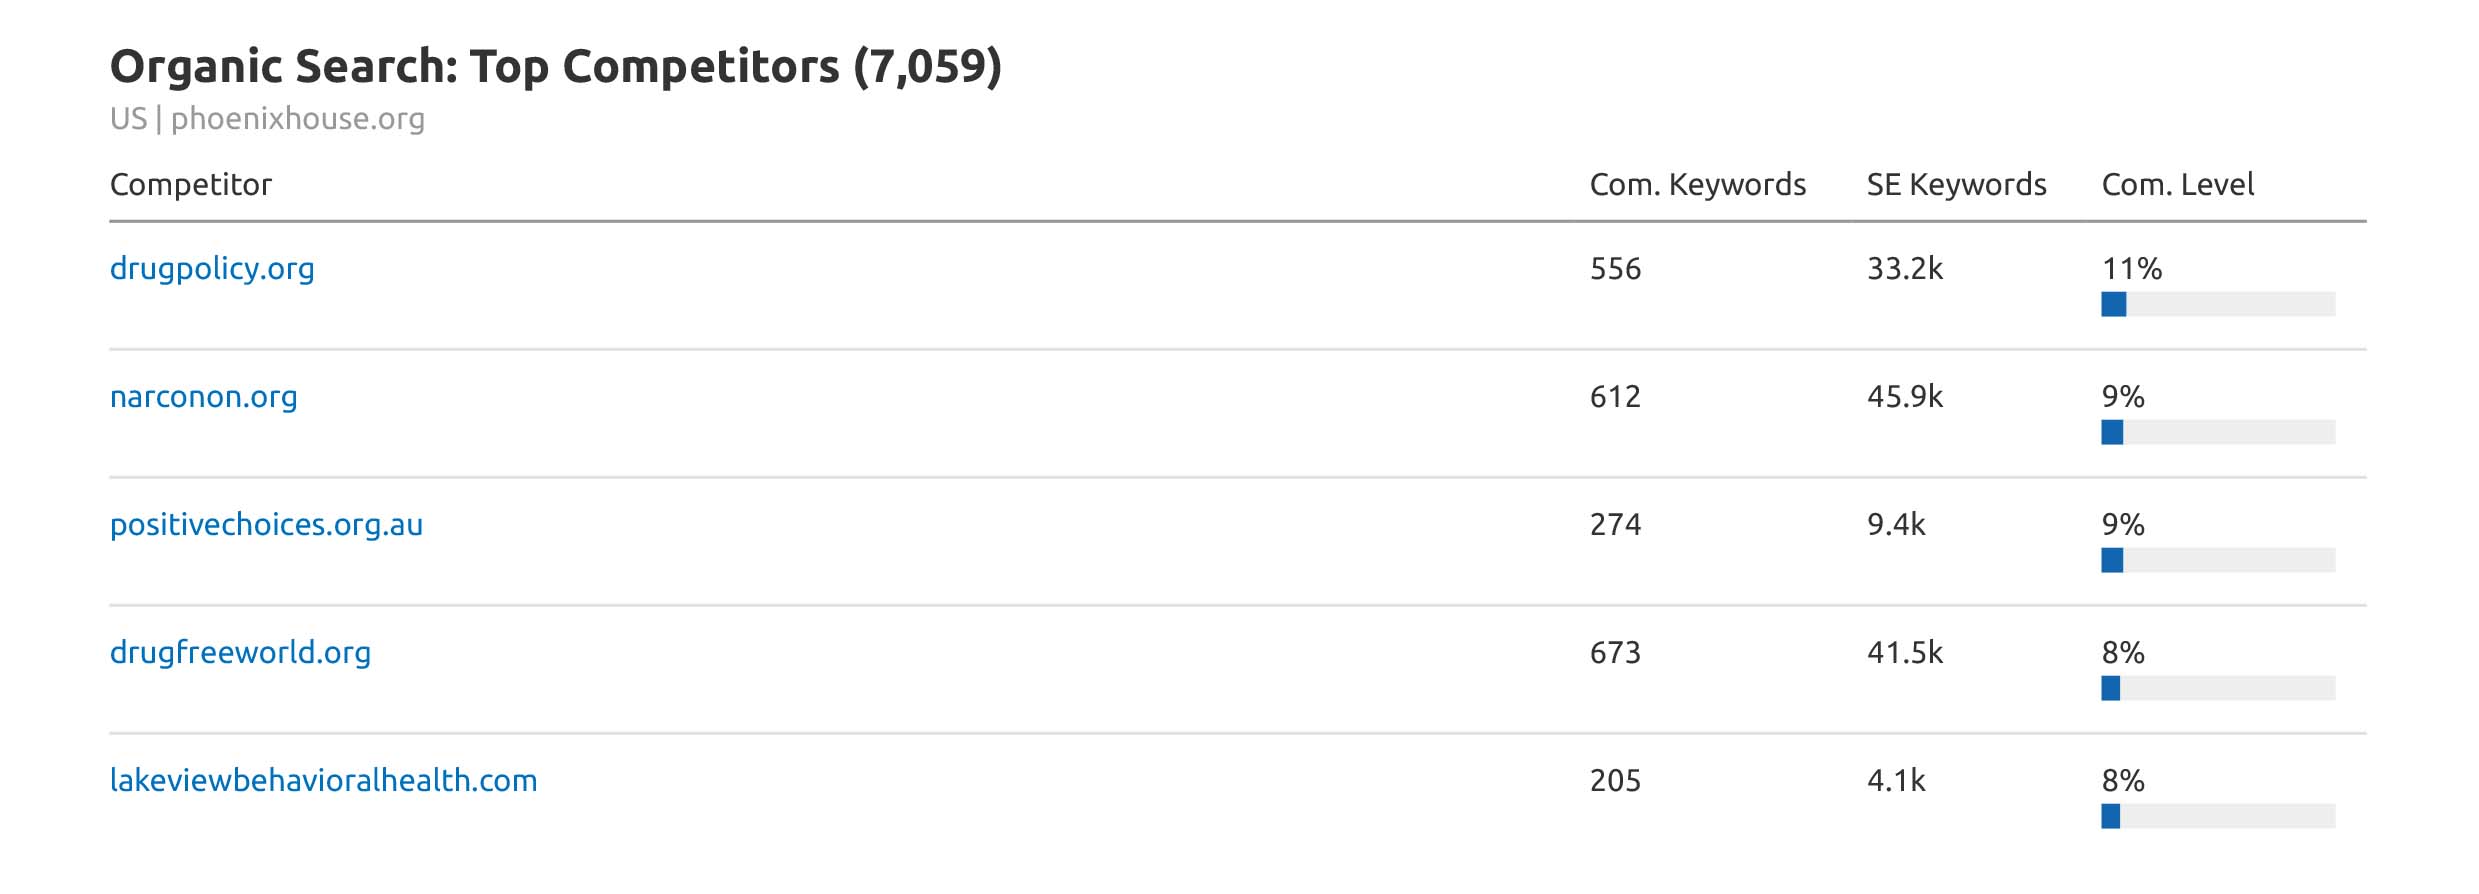
Task: Click the Com. Level column header
Action: tap(2177, 185)
